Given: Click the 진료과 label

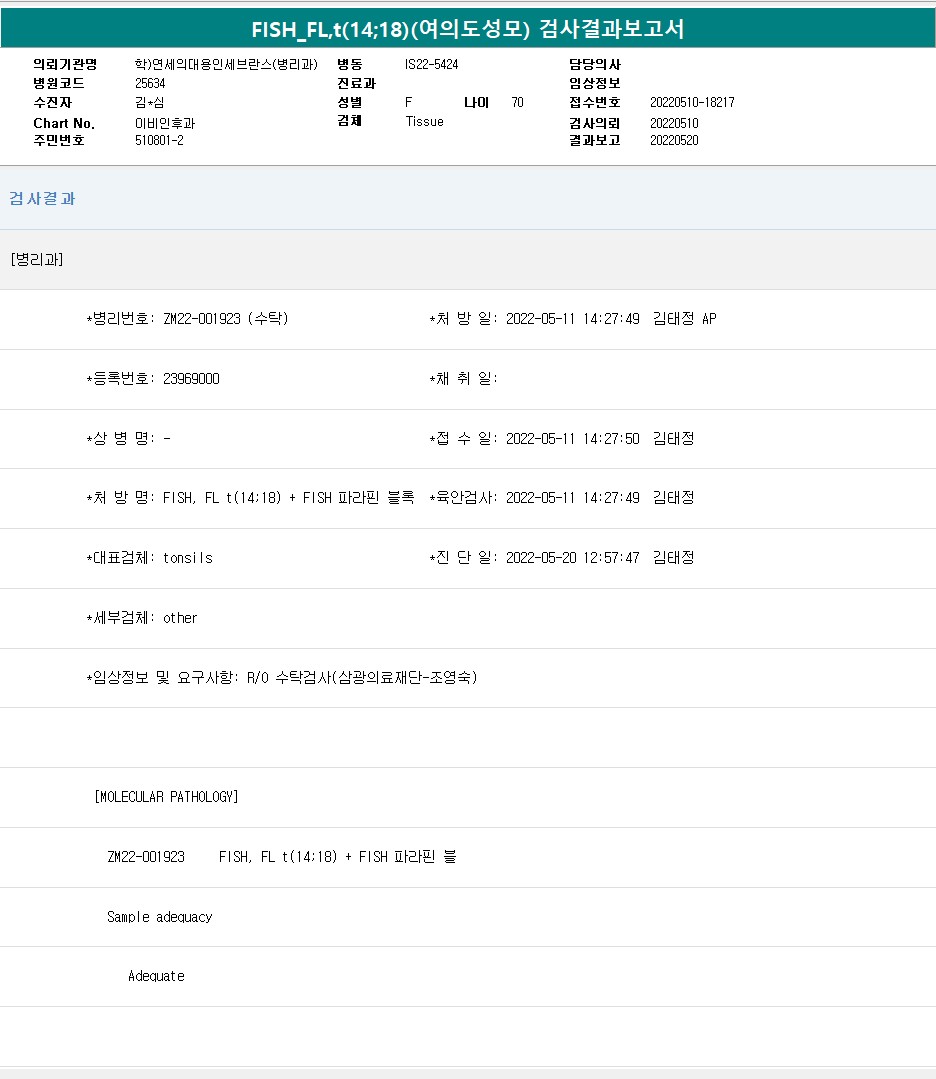Looking at the screenshot, I should (357, 83).
